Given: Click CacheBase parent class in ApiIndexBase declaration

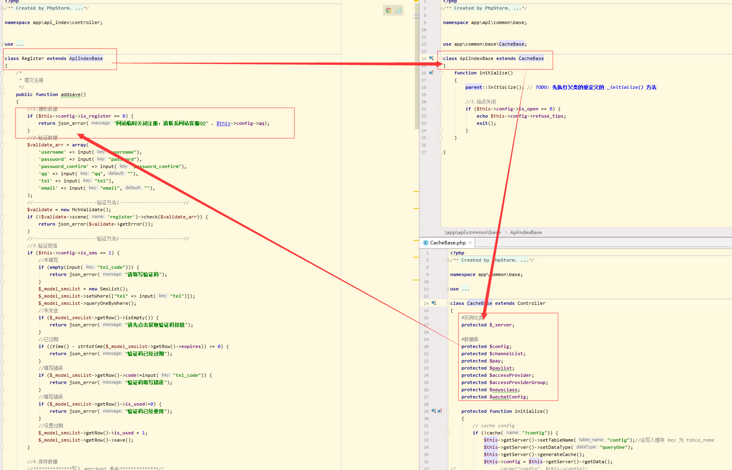Looking at the screenshot, I should (531, 58).
